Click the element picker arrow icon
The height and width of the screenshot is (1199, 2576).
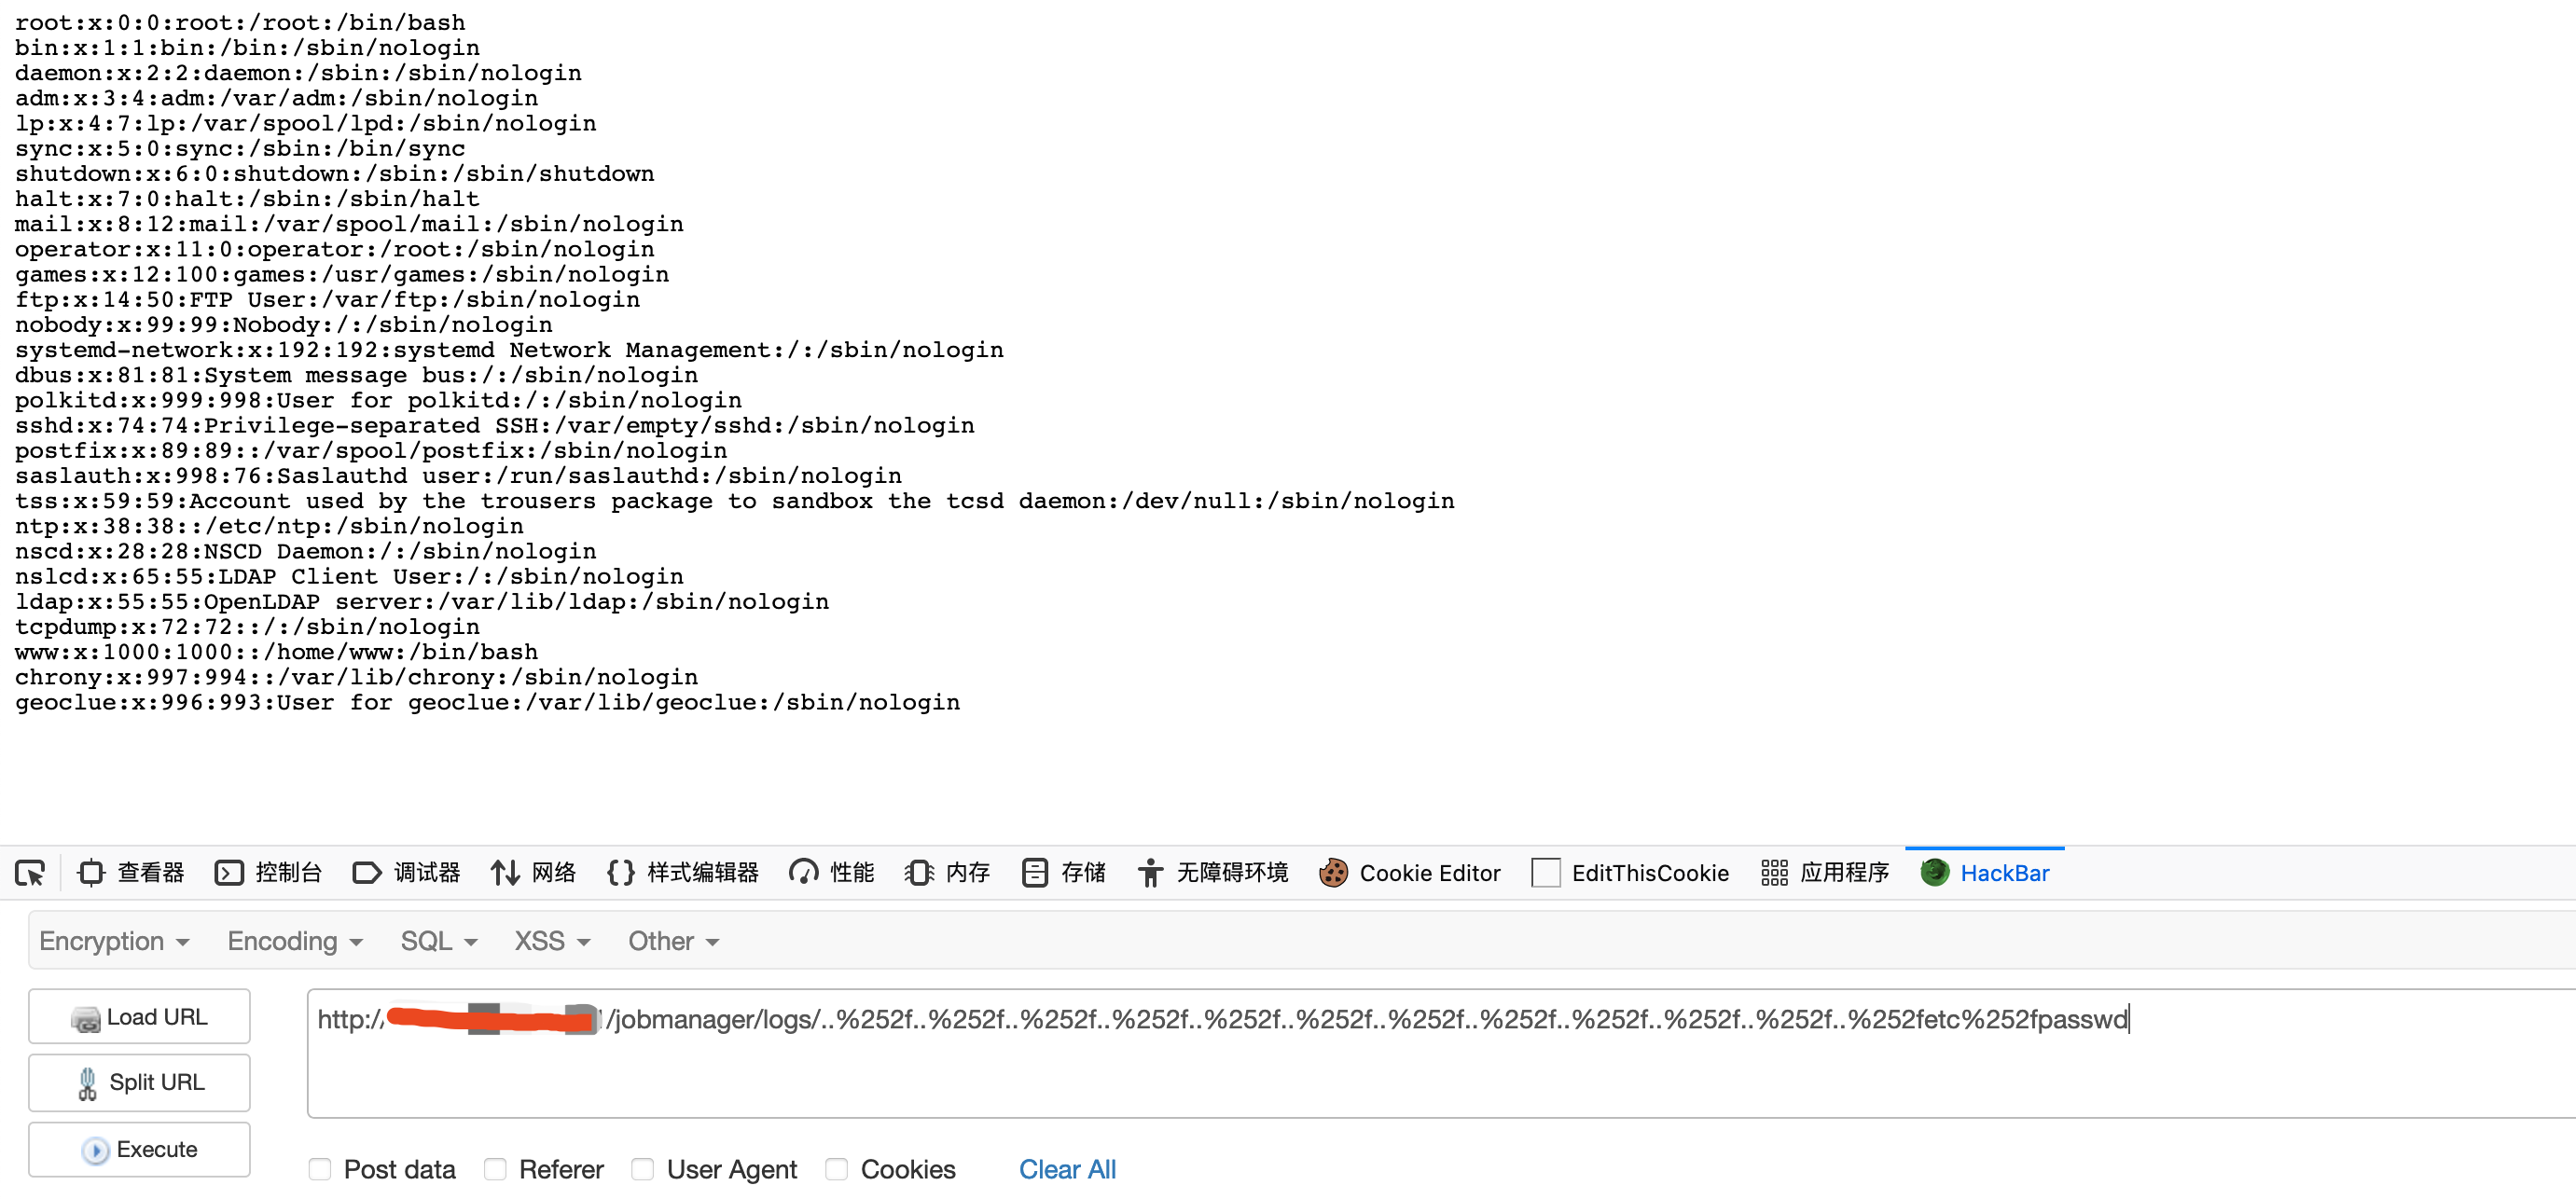tap(30, 873)
